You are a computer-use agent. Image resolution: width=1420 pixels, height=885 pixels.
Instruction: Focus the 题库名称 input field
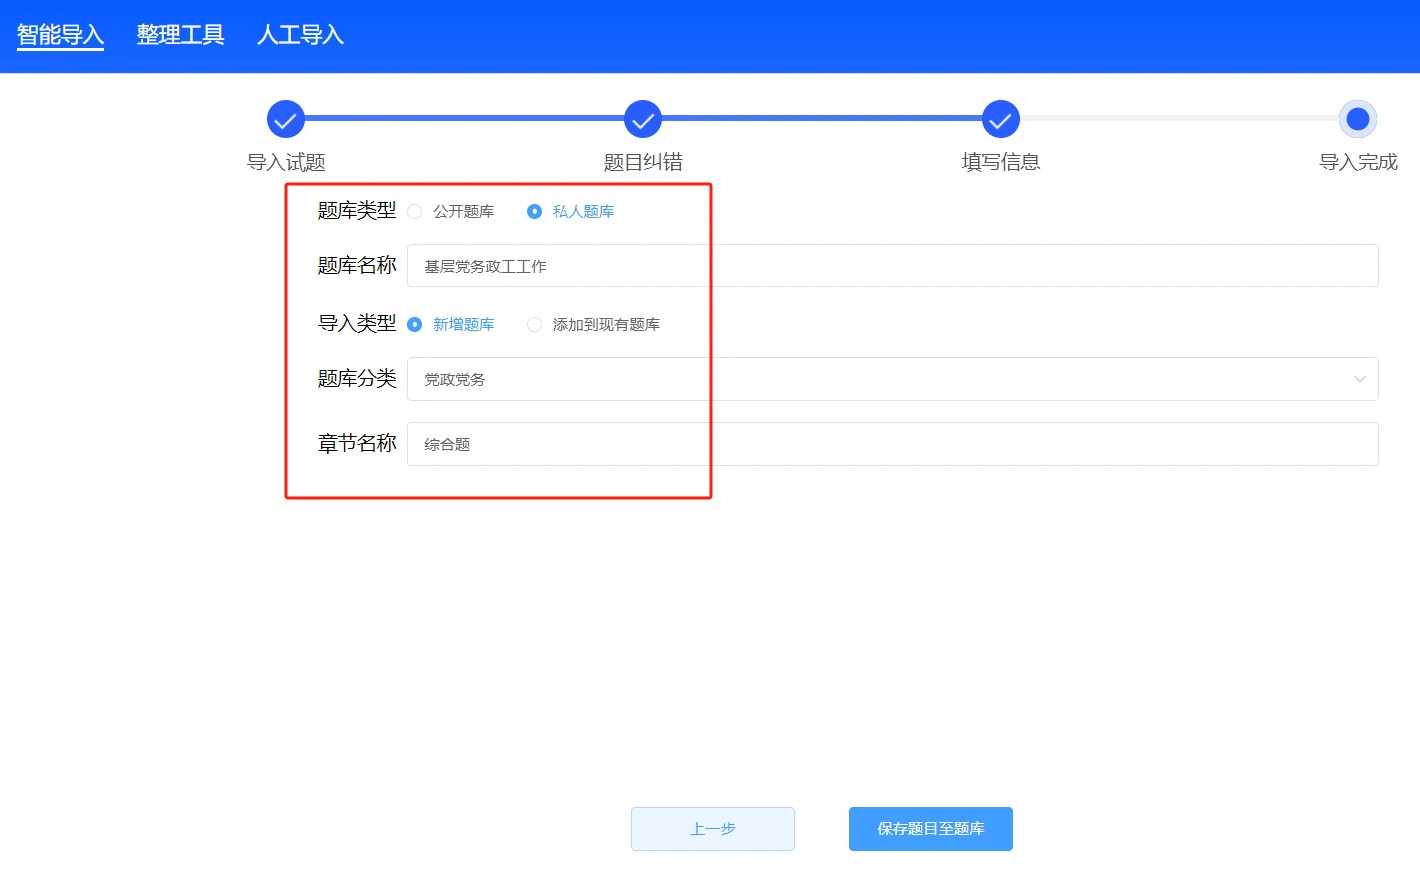pos(892,266)
